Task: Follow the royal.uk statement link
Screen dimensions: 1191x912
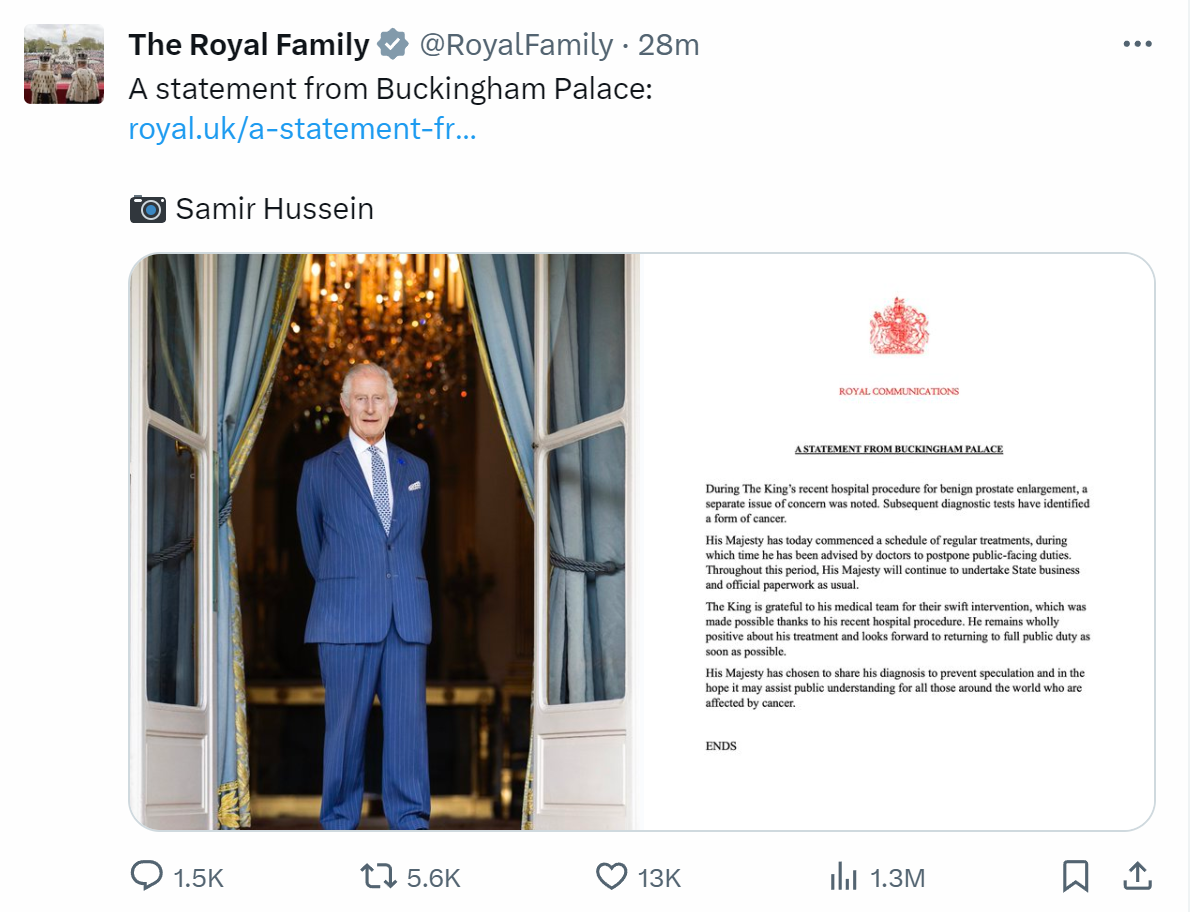Action: [302, 129]
